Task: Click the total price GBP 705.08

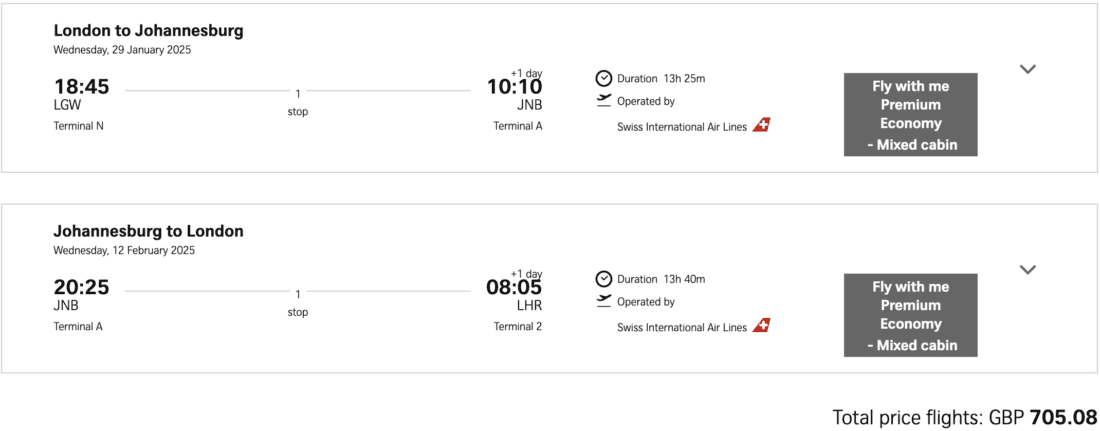Action: (963, 417)
